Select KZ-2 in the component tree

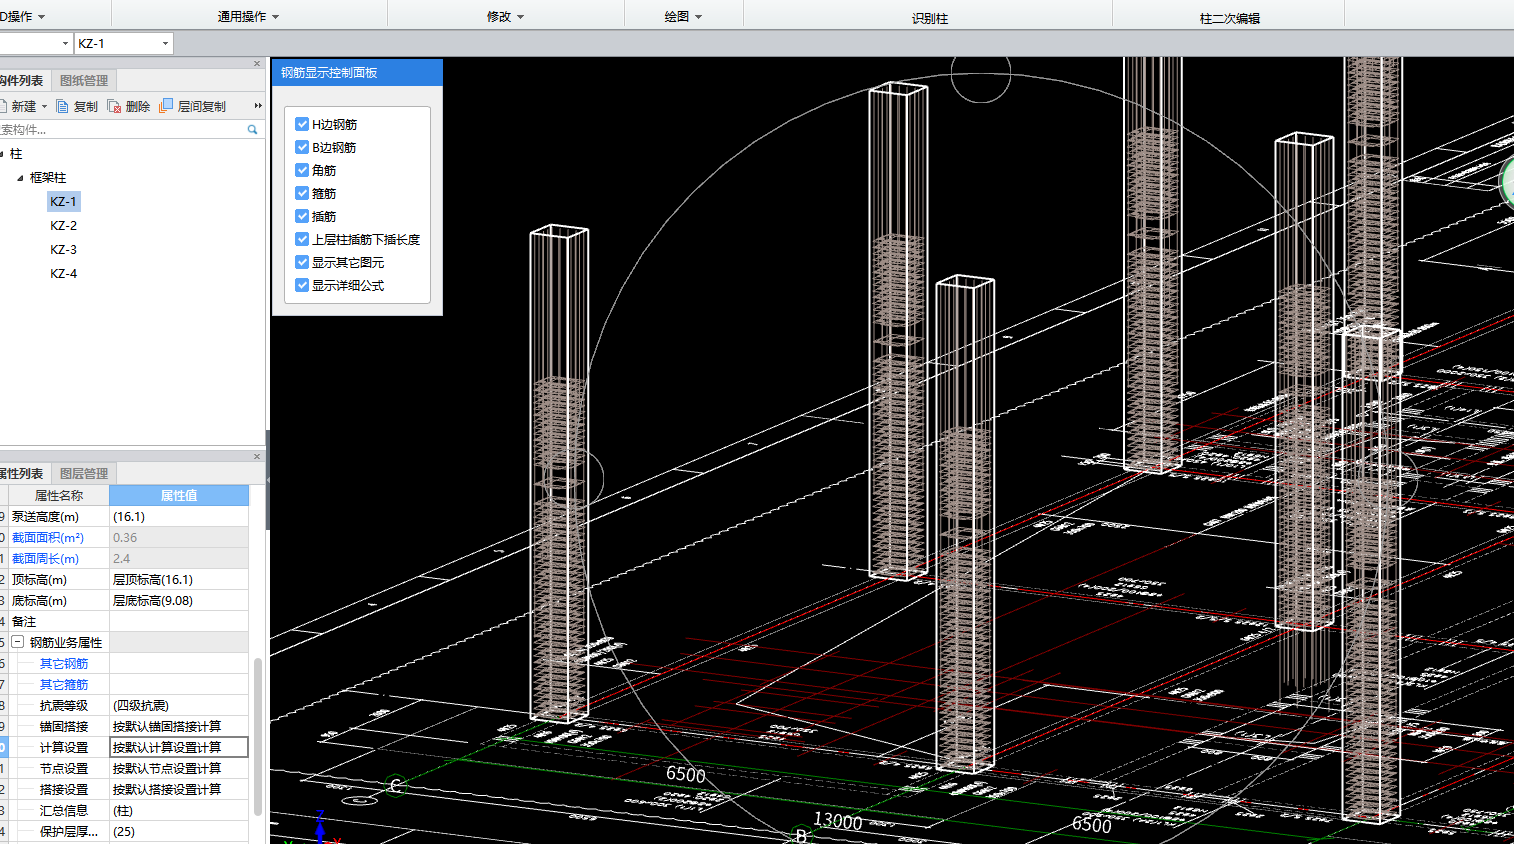(x=63, y=225)
